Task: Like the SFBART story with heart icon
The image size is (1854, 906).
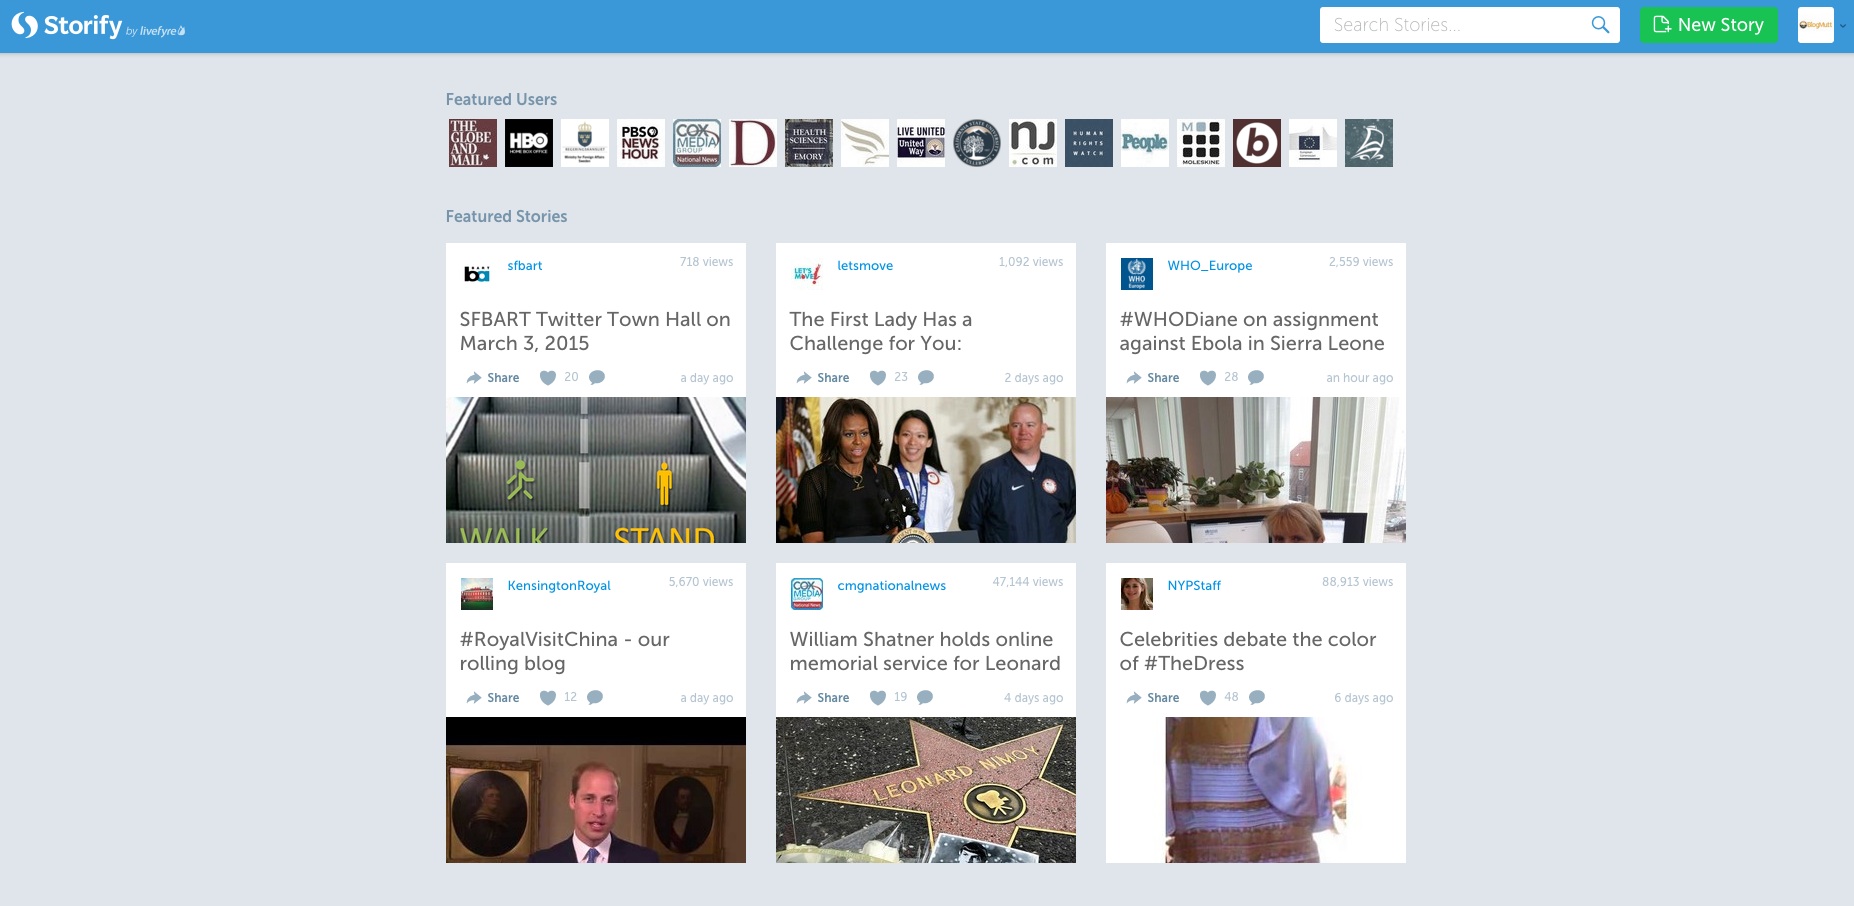Action: 548,378
